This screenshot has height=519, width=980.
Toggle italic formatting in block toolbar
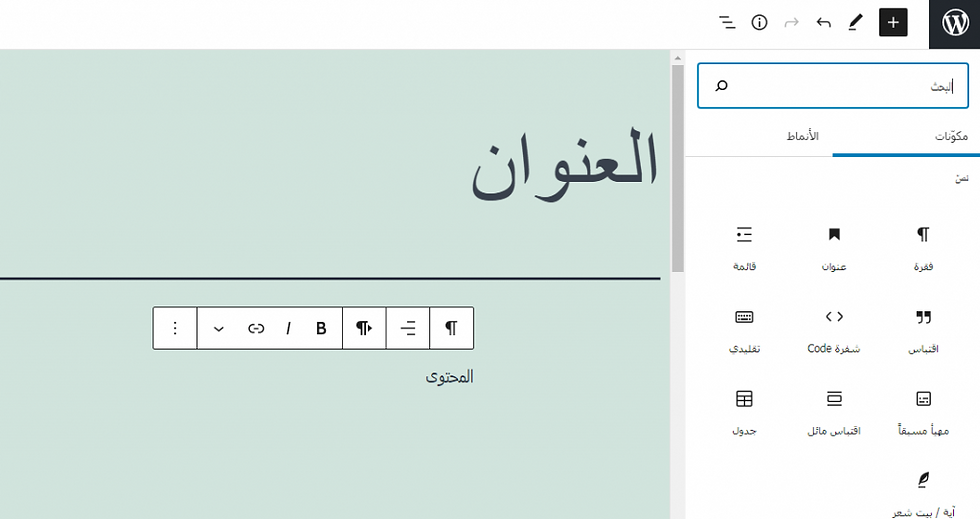tap(289, 328)
